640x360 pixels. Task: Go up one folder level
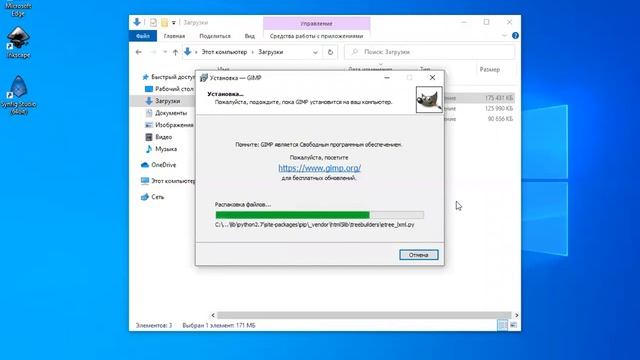(175, 52)
